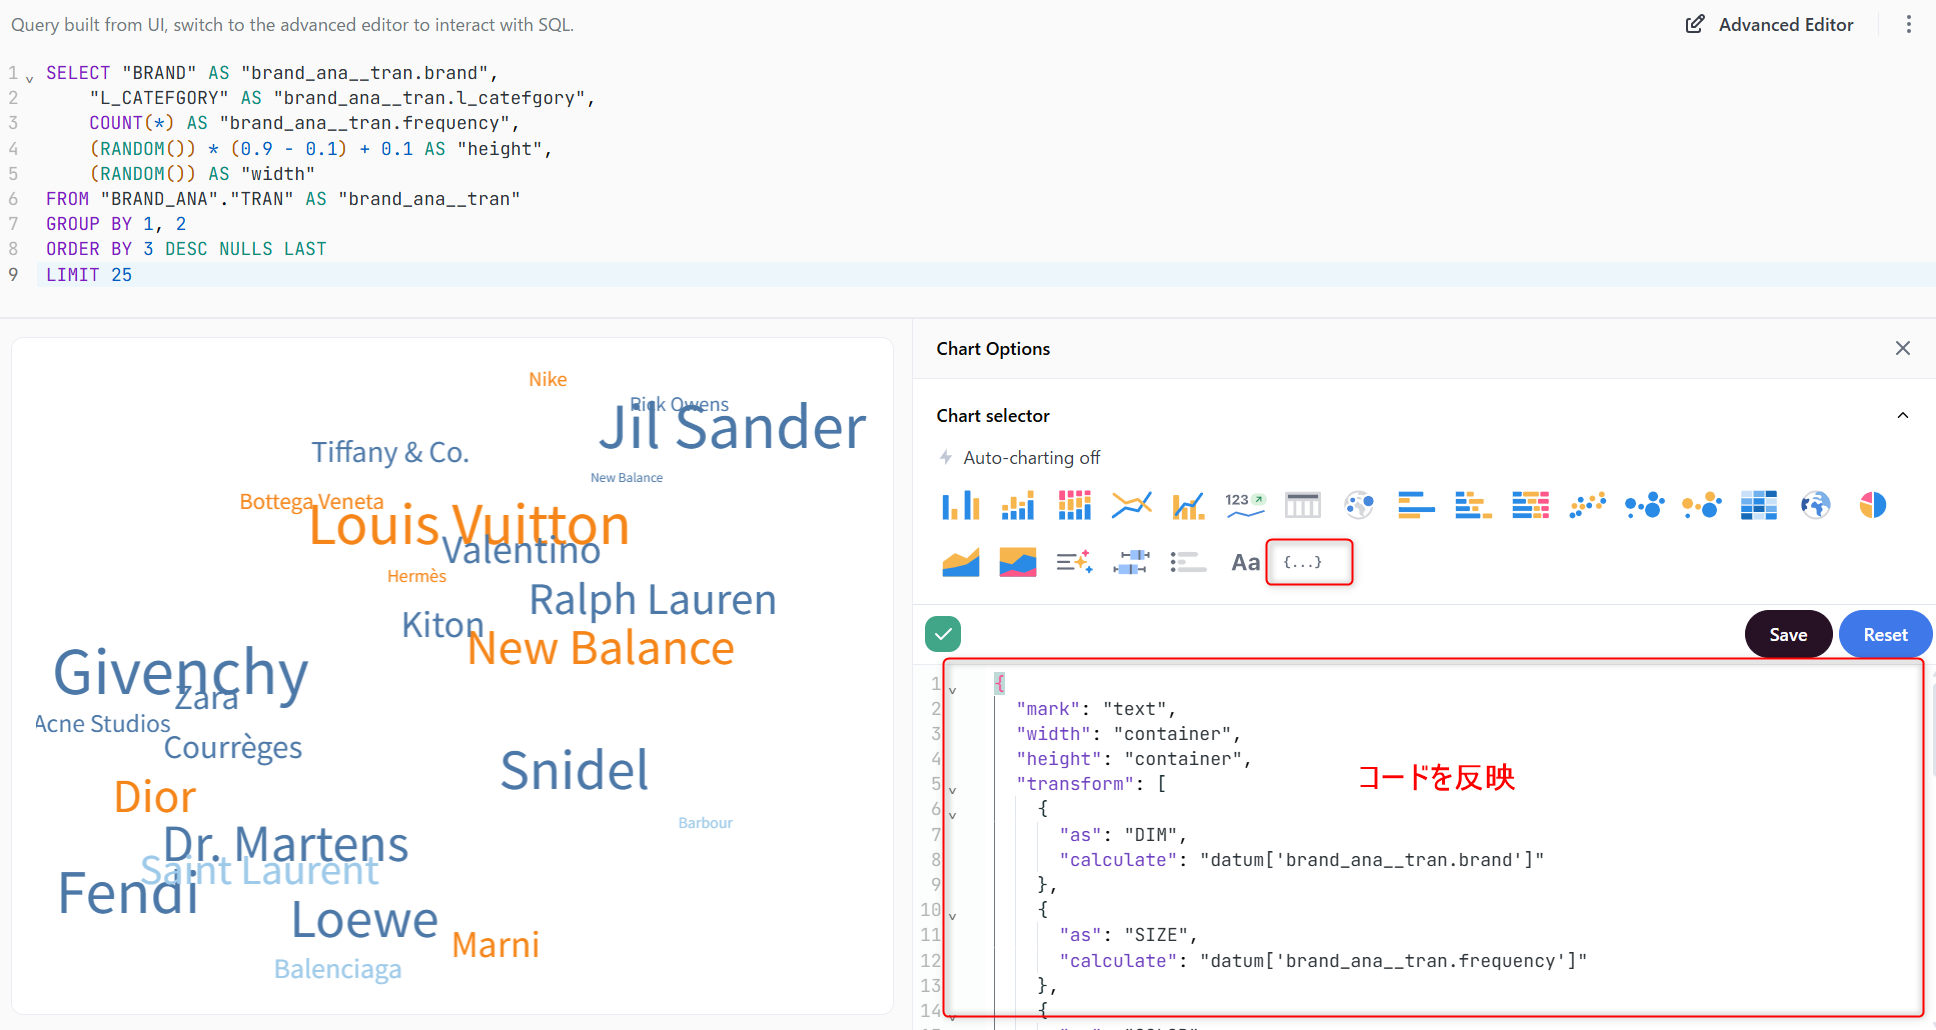Toggle Auto-charting off
Viewport: 1936px width, 1030px height.
pyautogui.click(x=1020, y=458)
